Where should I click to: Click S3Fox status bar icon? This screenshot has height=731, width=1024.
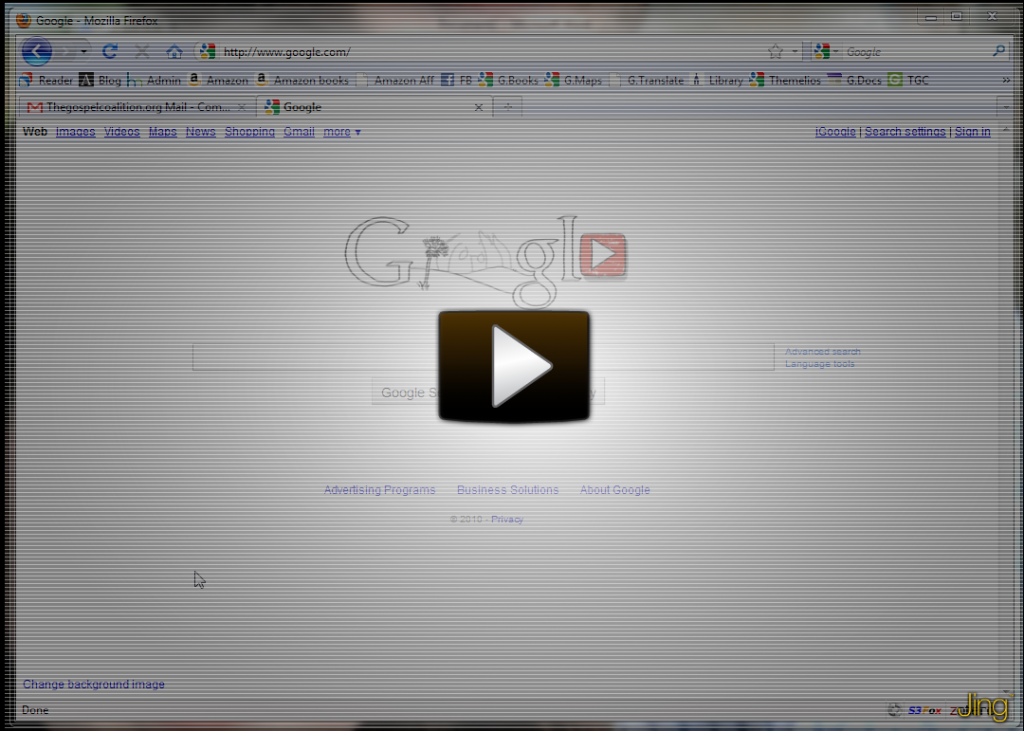point(924,710)
